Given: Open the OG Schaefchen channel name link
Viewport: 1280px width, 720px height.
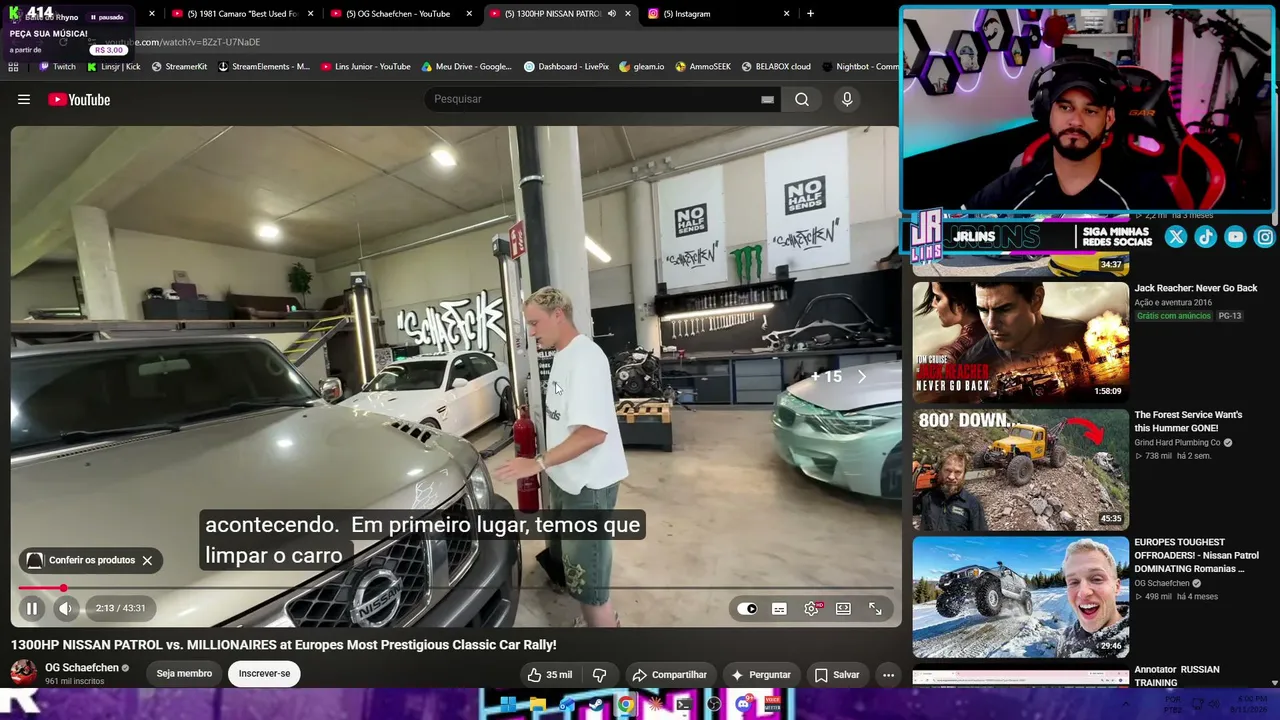Looking at the screenshot, I should point(82,667).
